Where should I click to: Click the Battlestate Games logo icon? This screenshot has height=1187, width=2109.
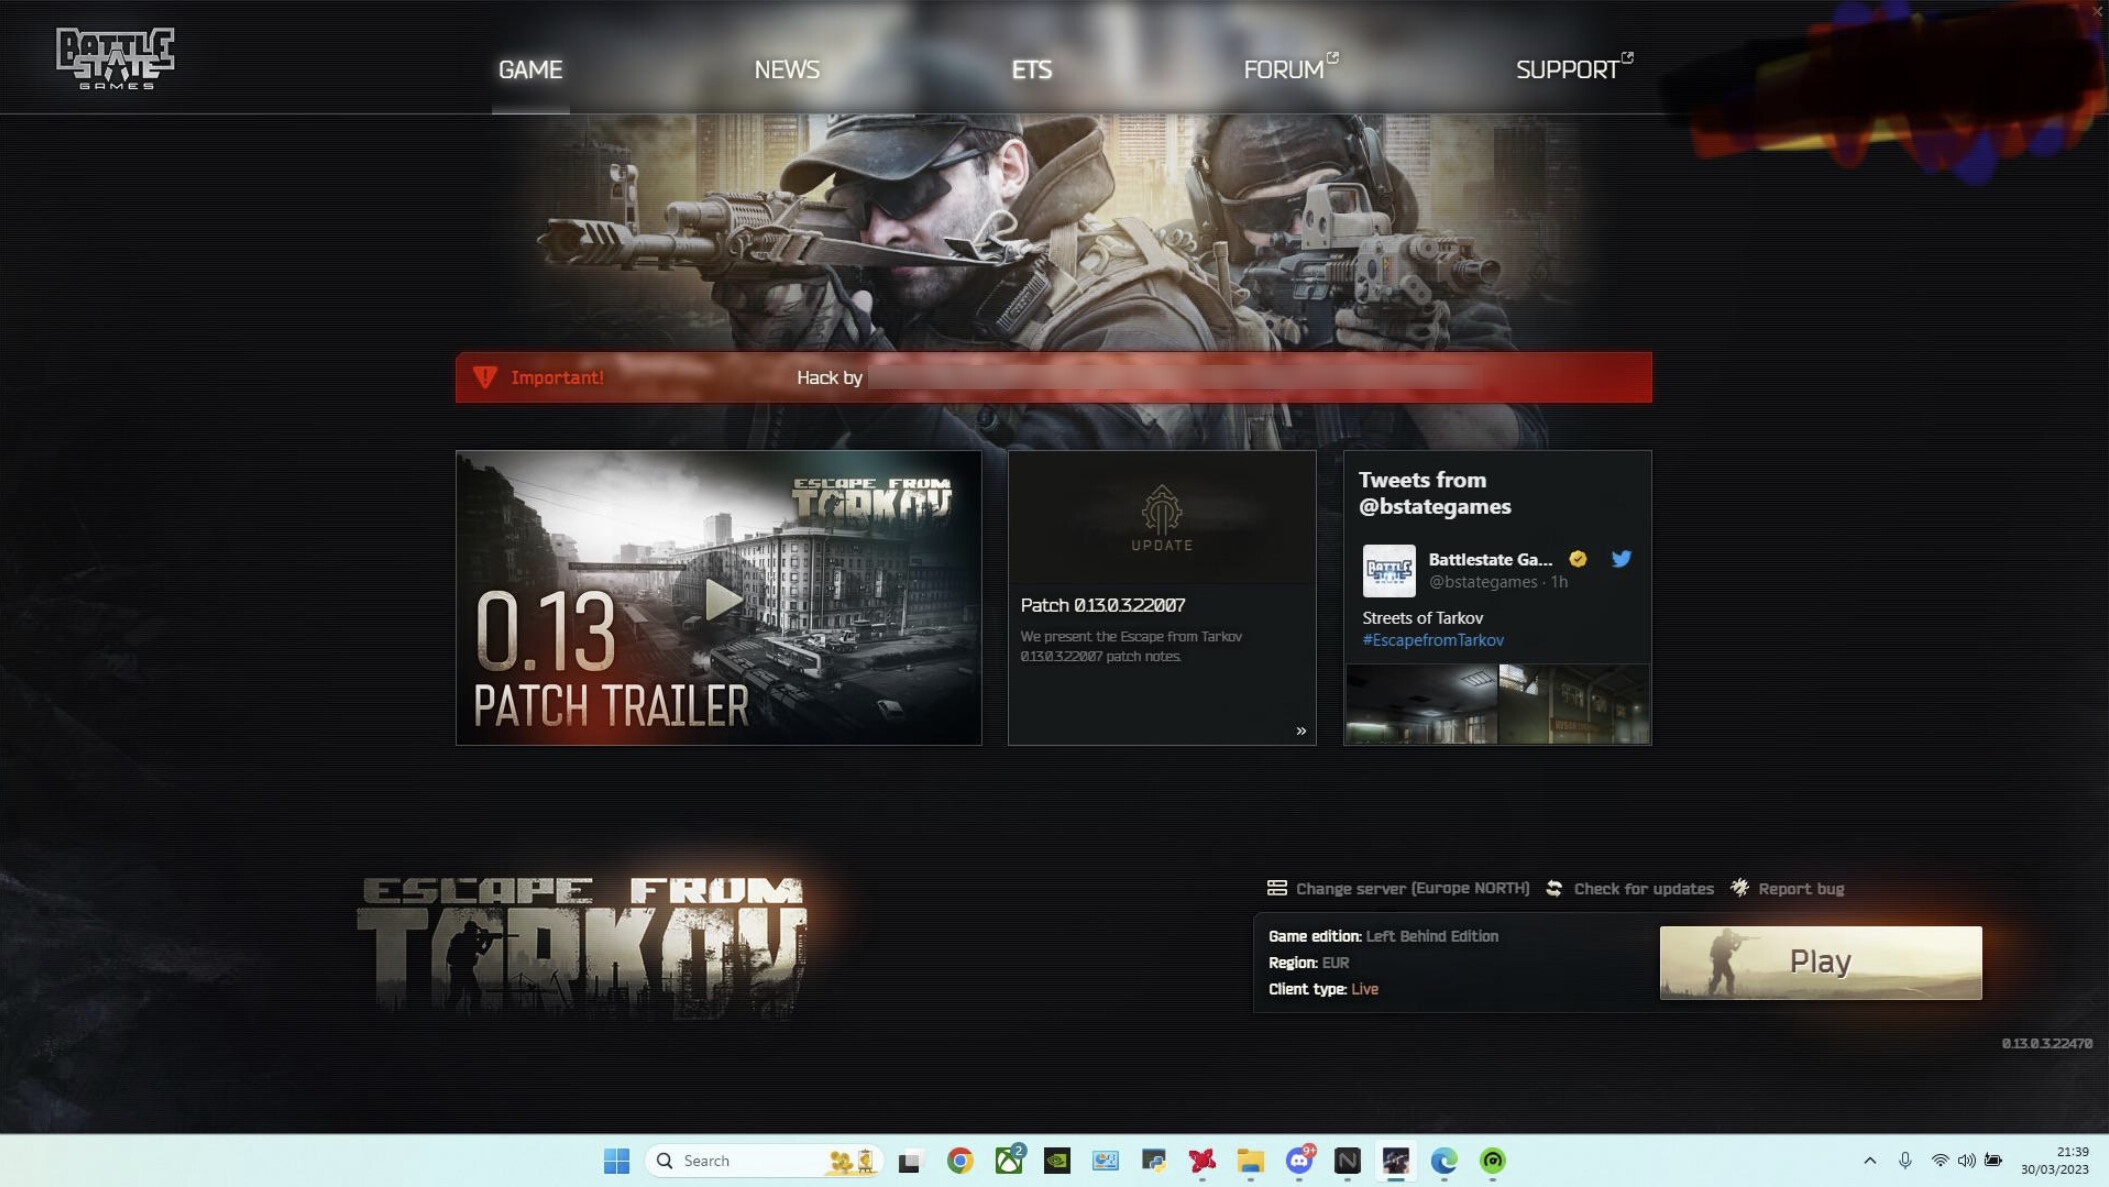pyautogui.click(x=116, y=57)
